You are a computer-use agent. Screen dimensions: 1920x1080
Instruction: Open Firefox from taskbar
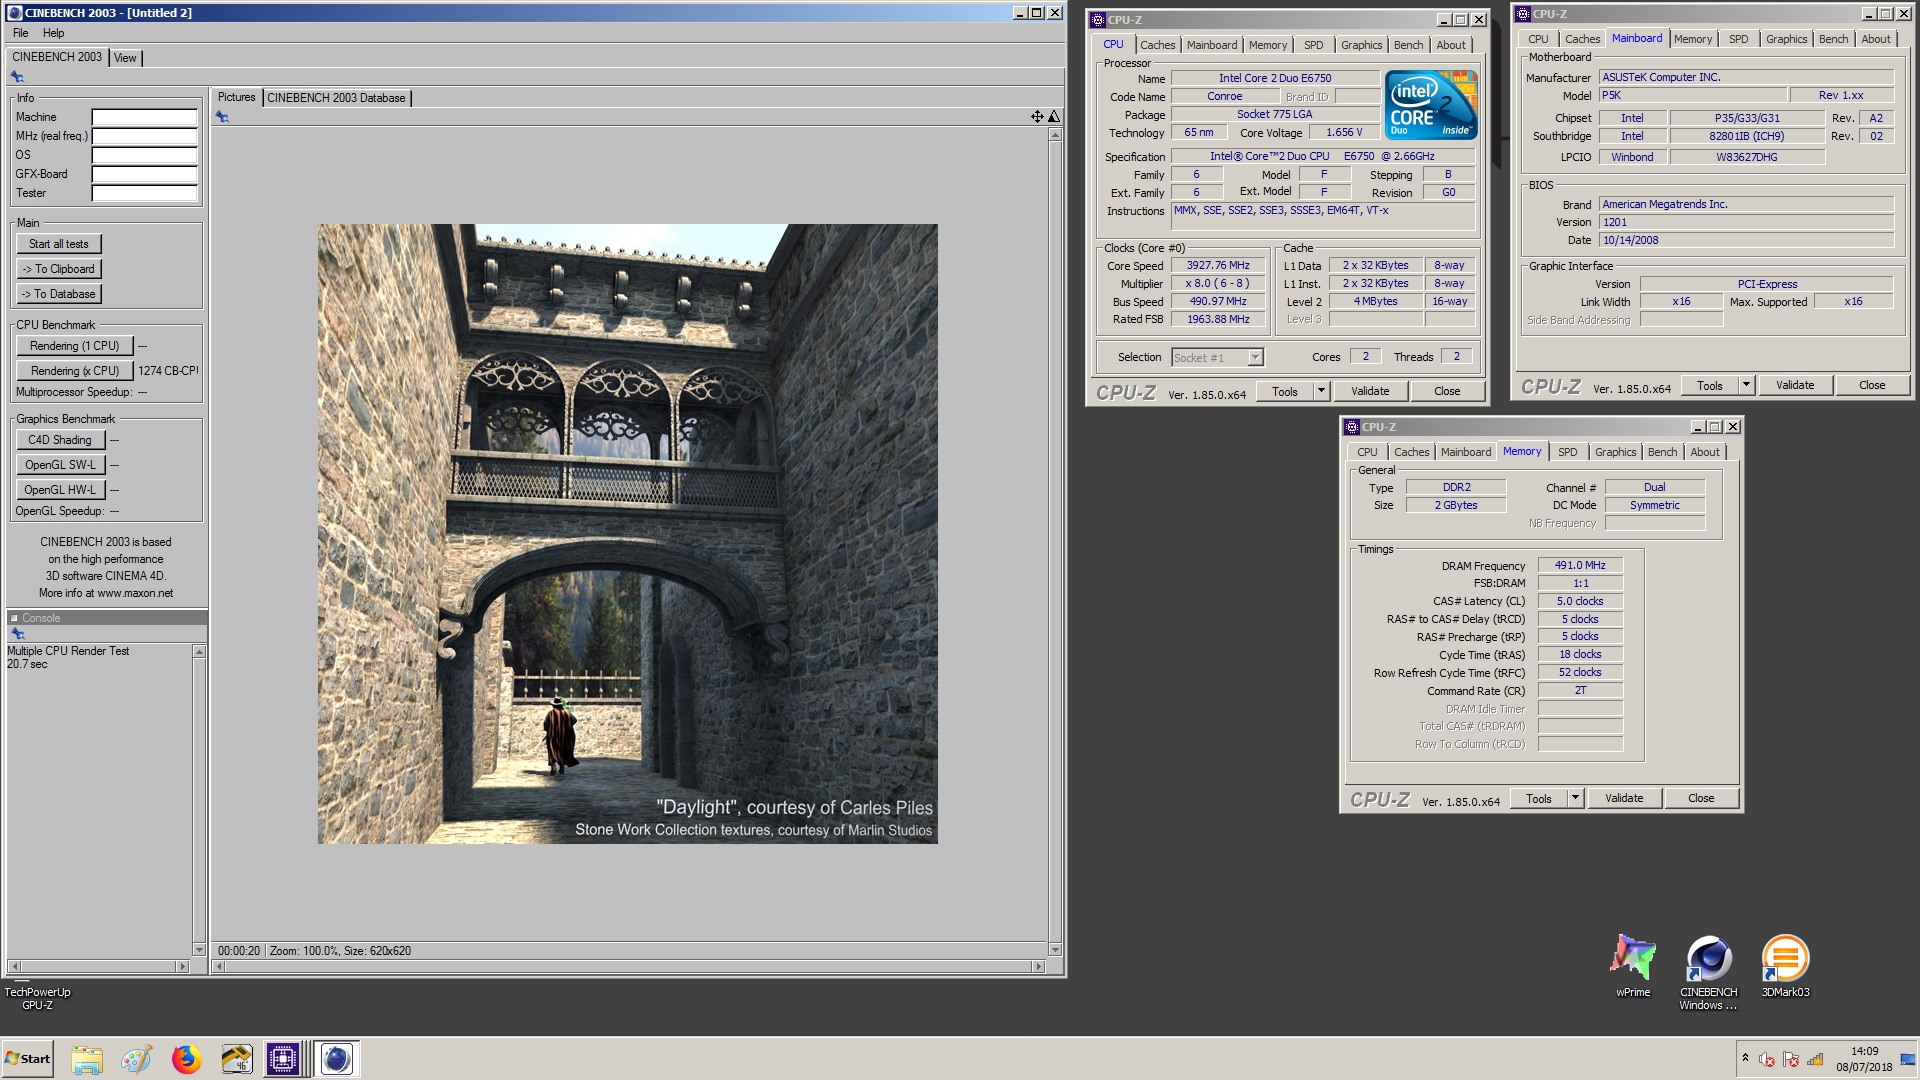pyautogui.click(x=186, y=1059)
